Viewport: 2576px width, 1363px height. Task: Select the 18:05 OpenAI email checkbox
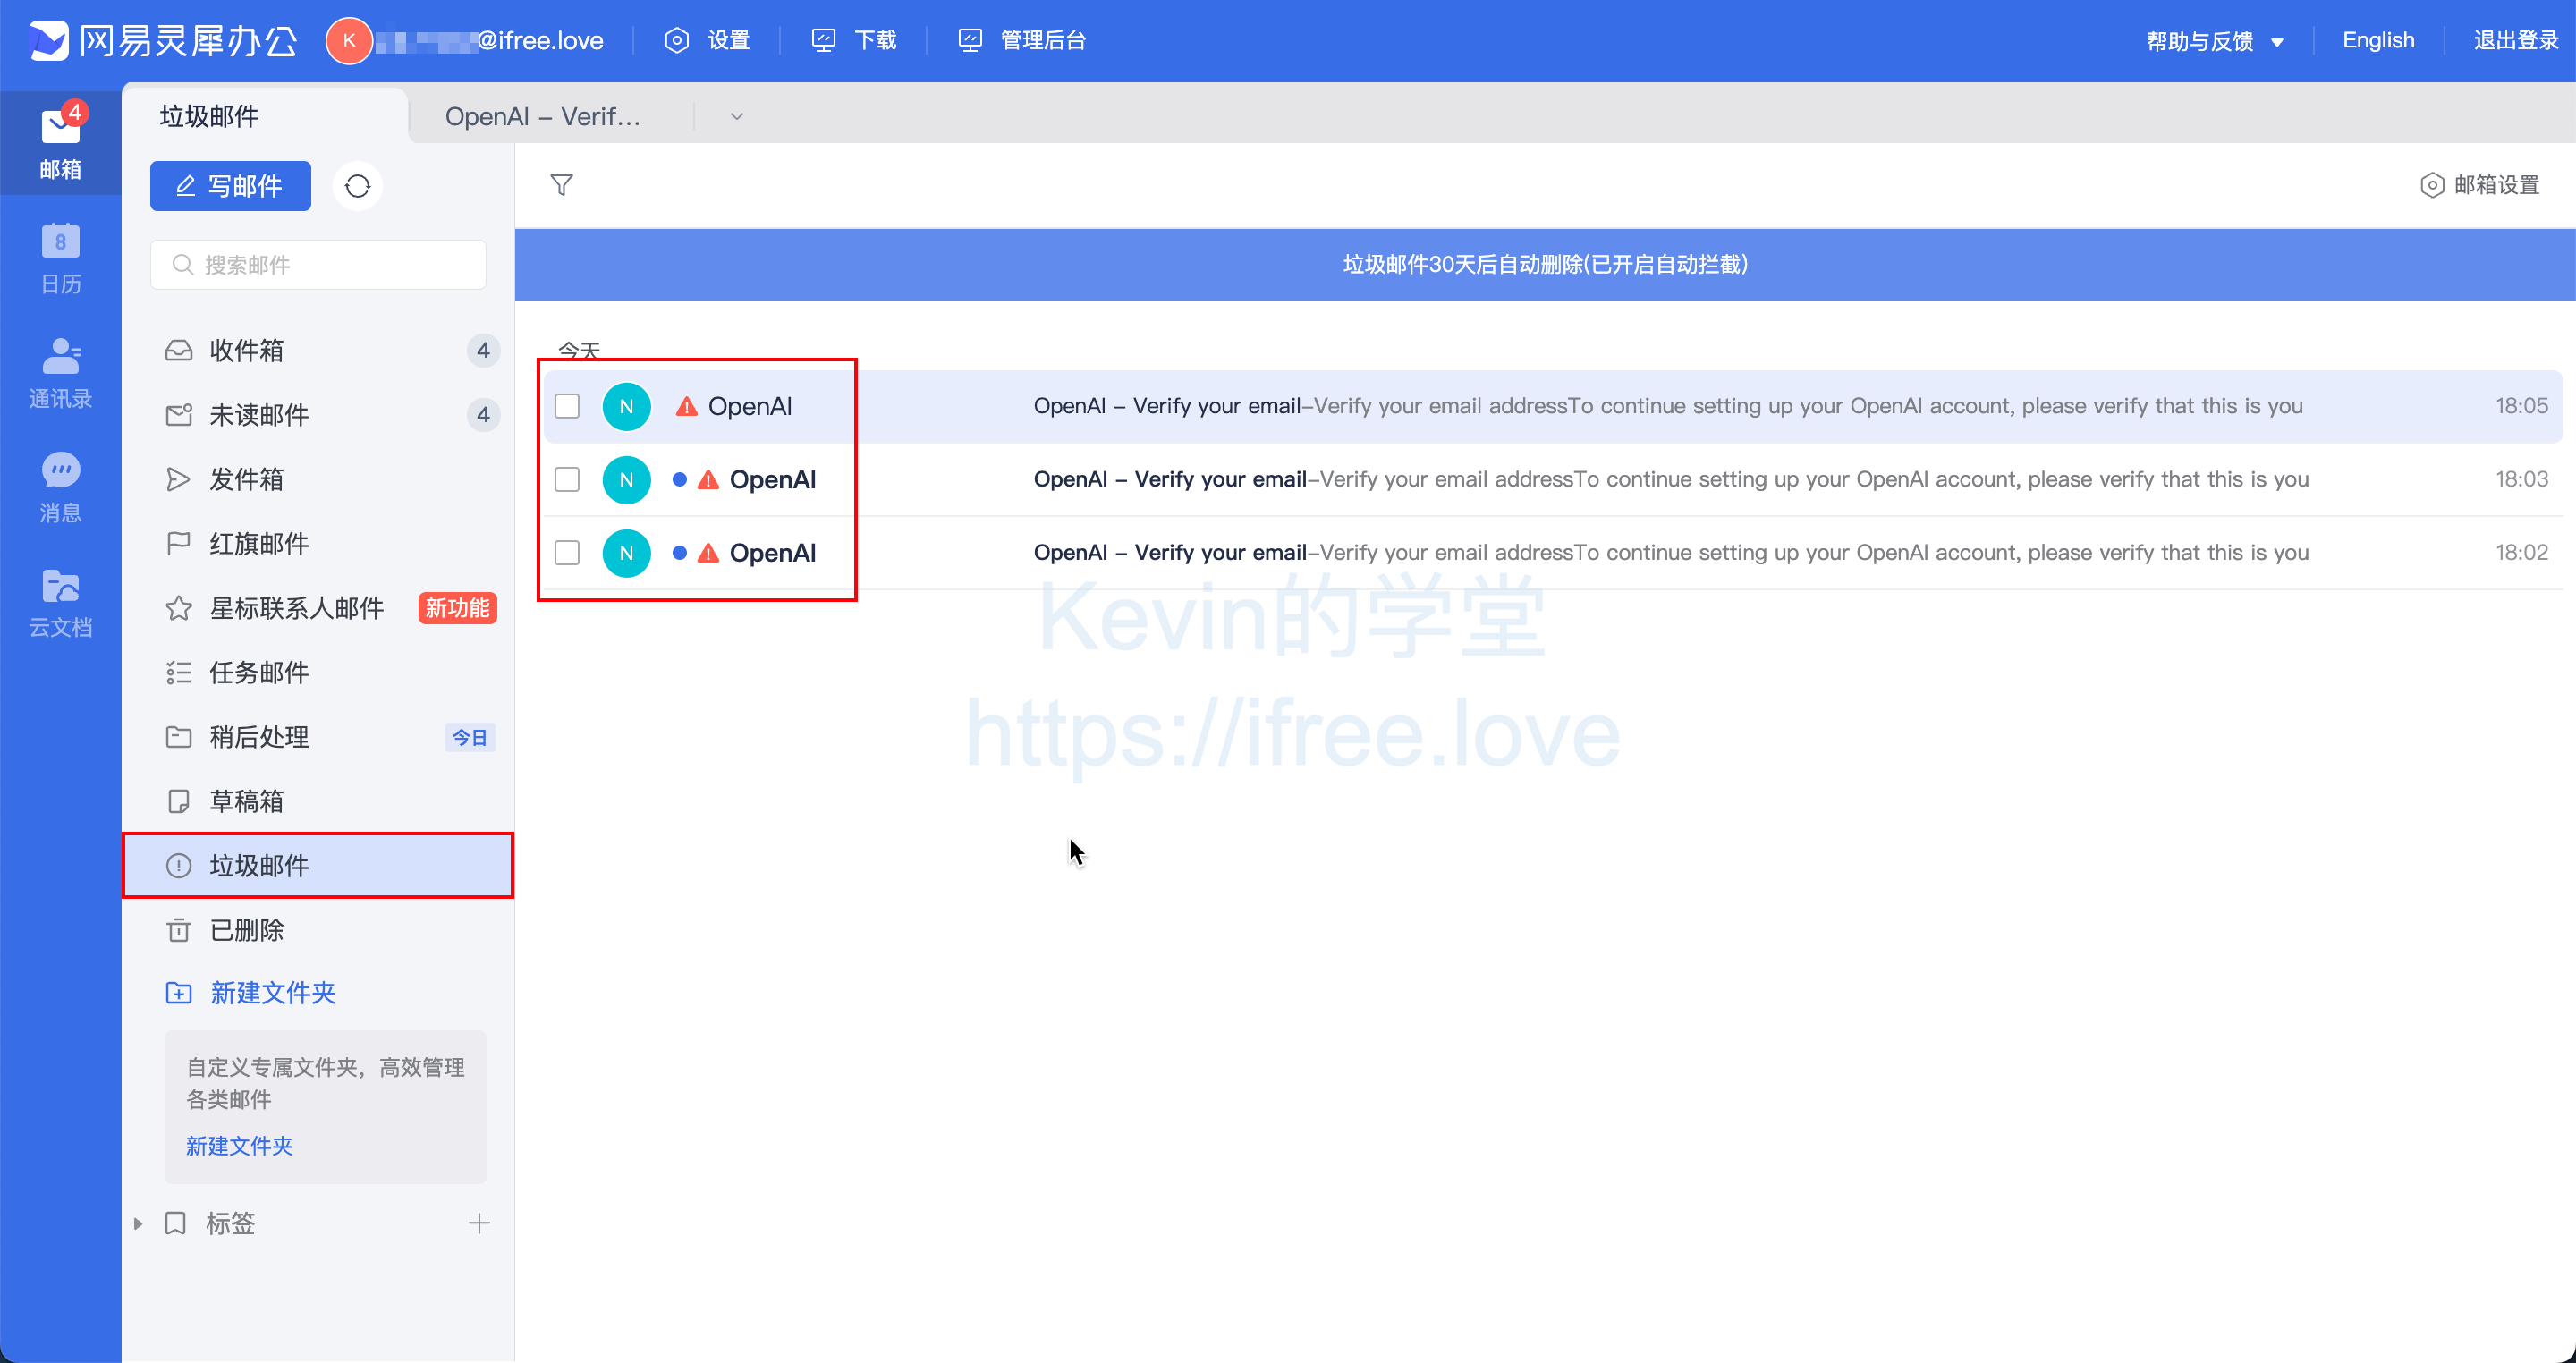point(567,406)
